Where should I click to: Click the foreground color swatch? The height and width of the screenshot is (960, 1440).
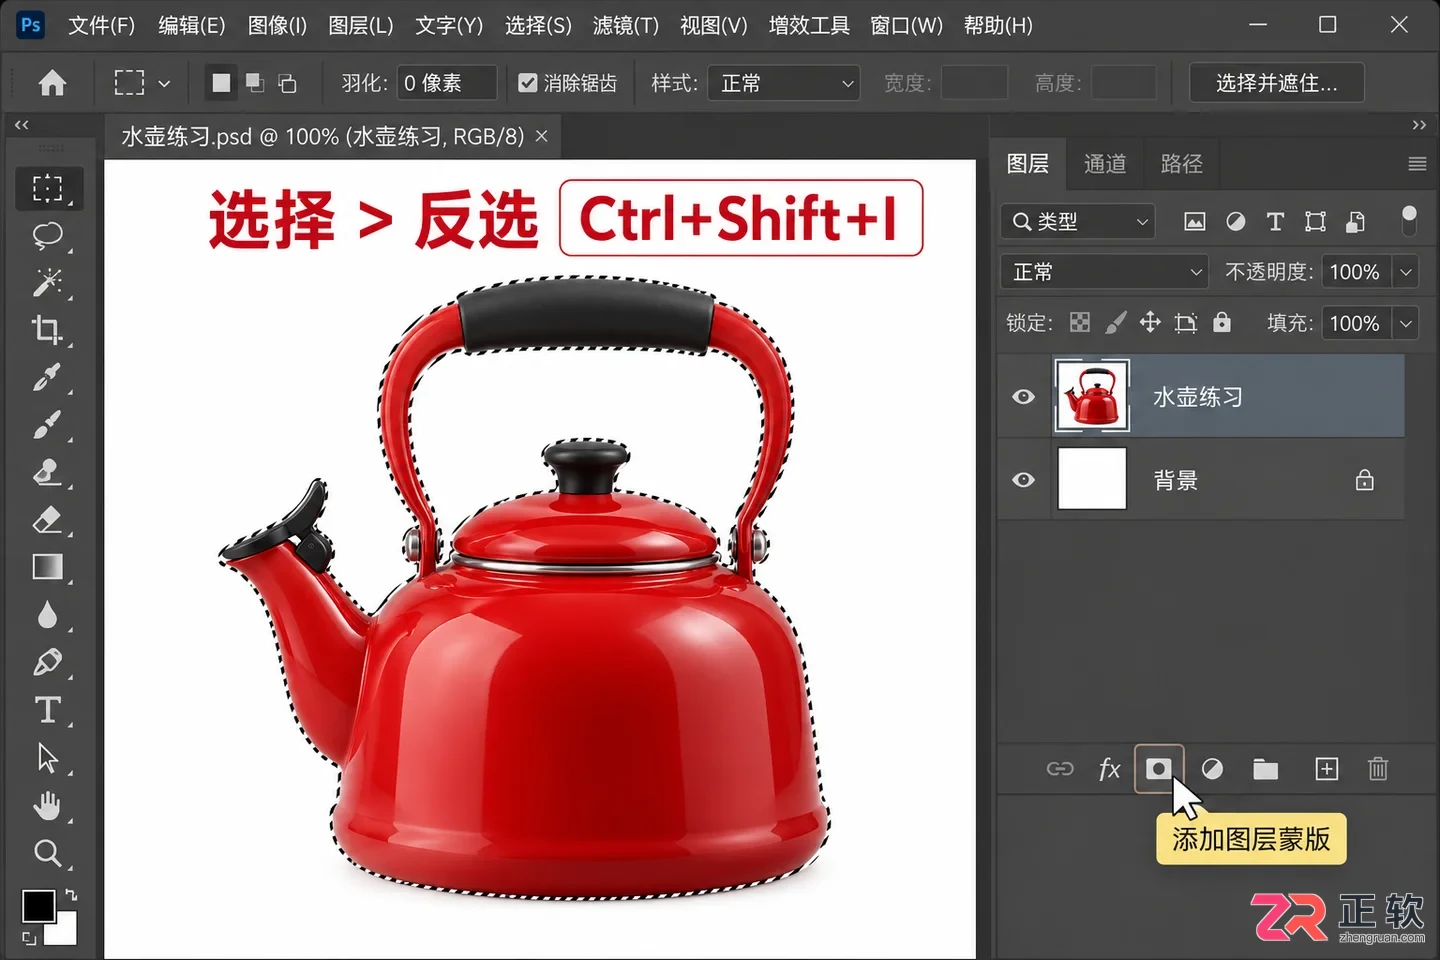39,905
